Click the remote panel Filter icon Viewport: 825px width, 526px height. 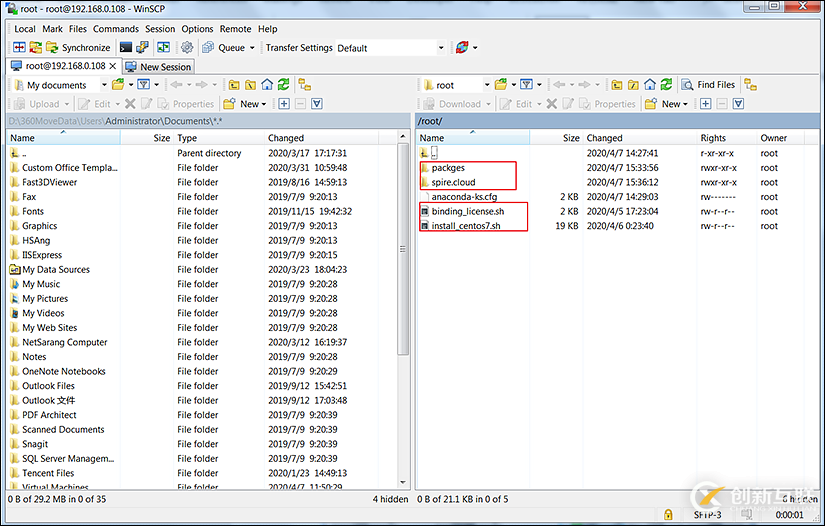(x=526, y=84)
